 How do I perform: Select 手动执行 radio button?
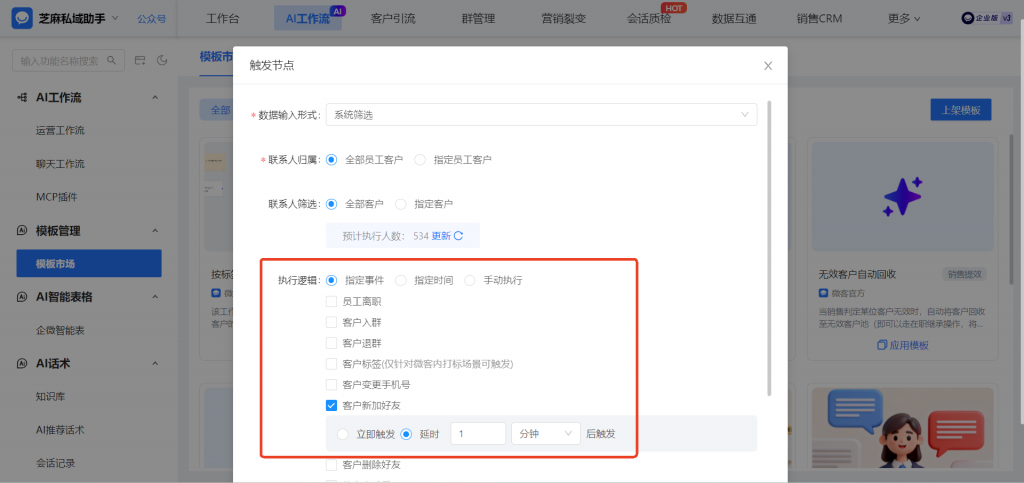coord(470,280)
